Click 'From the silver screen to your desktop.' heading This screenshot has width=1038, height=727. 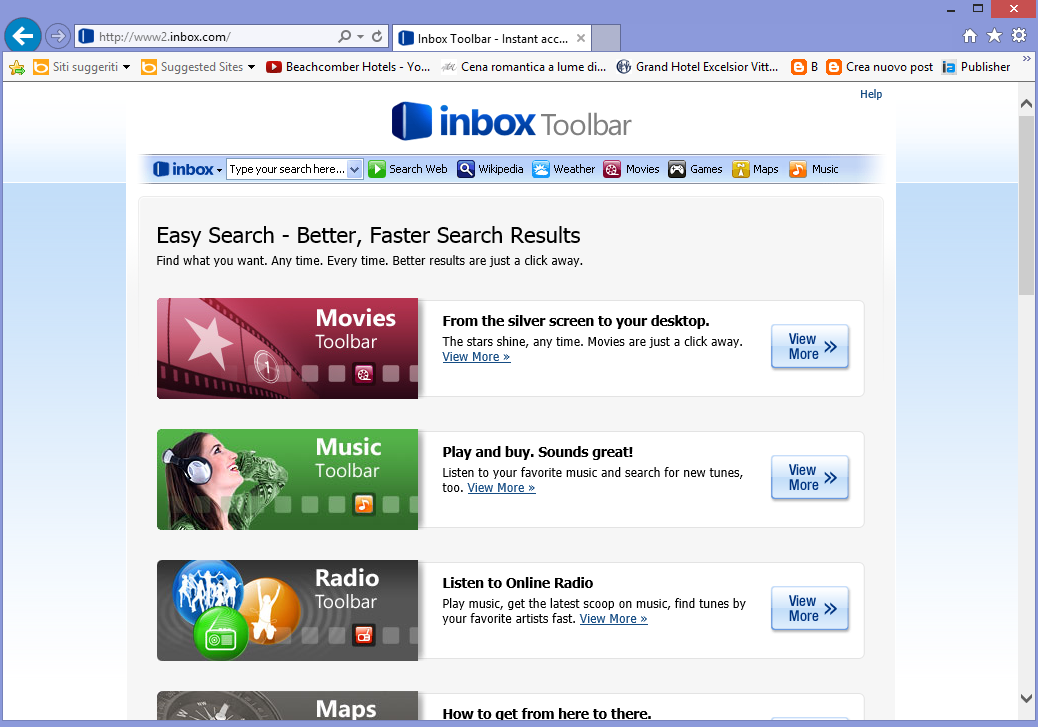(x=576, y=321)
